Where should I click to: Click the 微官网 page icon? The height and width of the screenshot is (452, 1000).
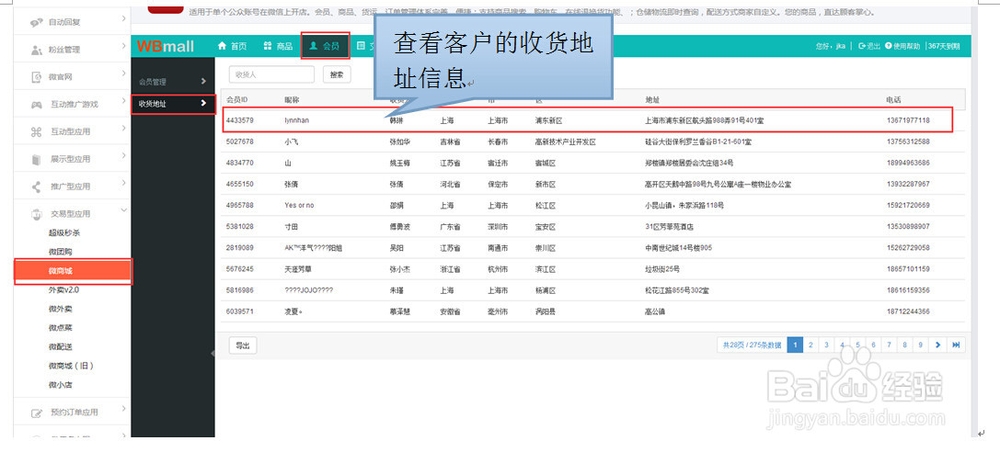(x=37, y=77)
